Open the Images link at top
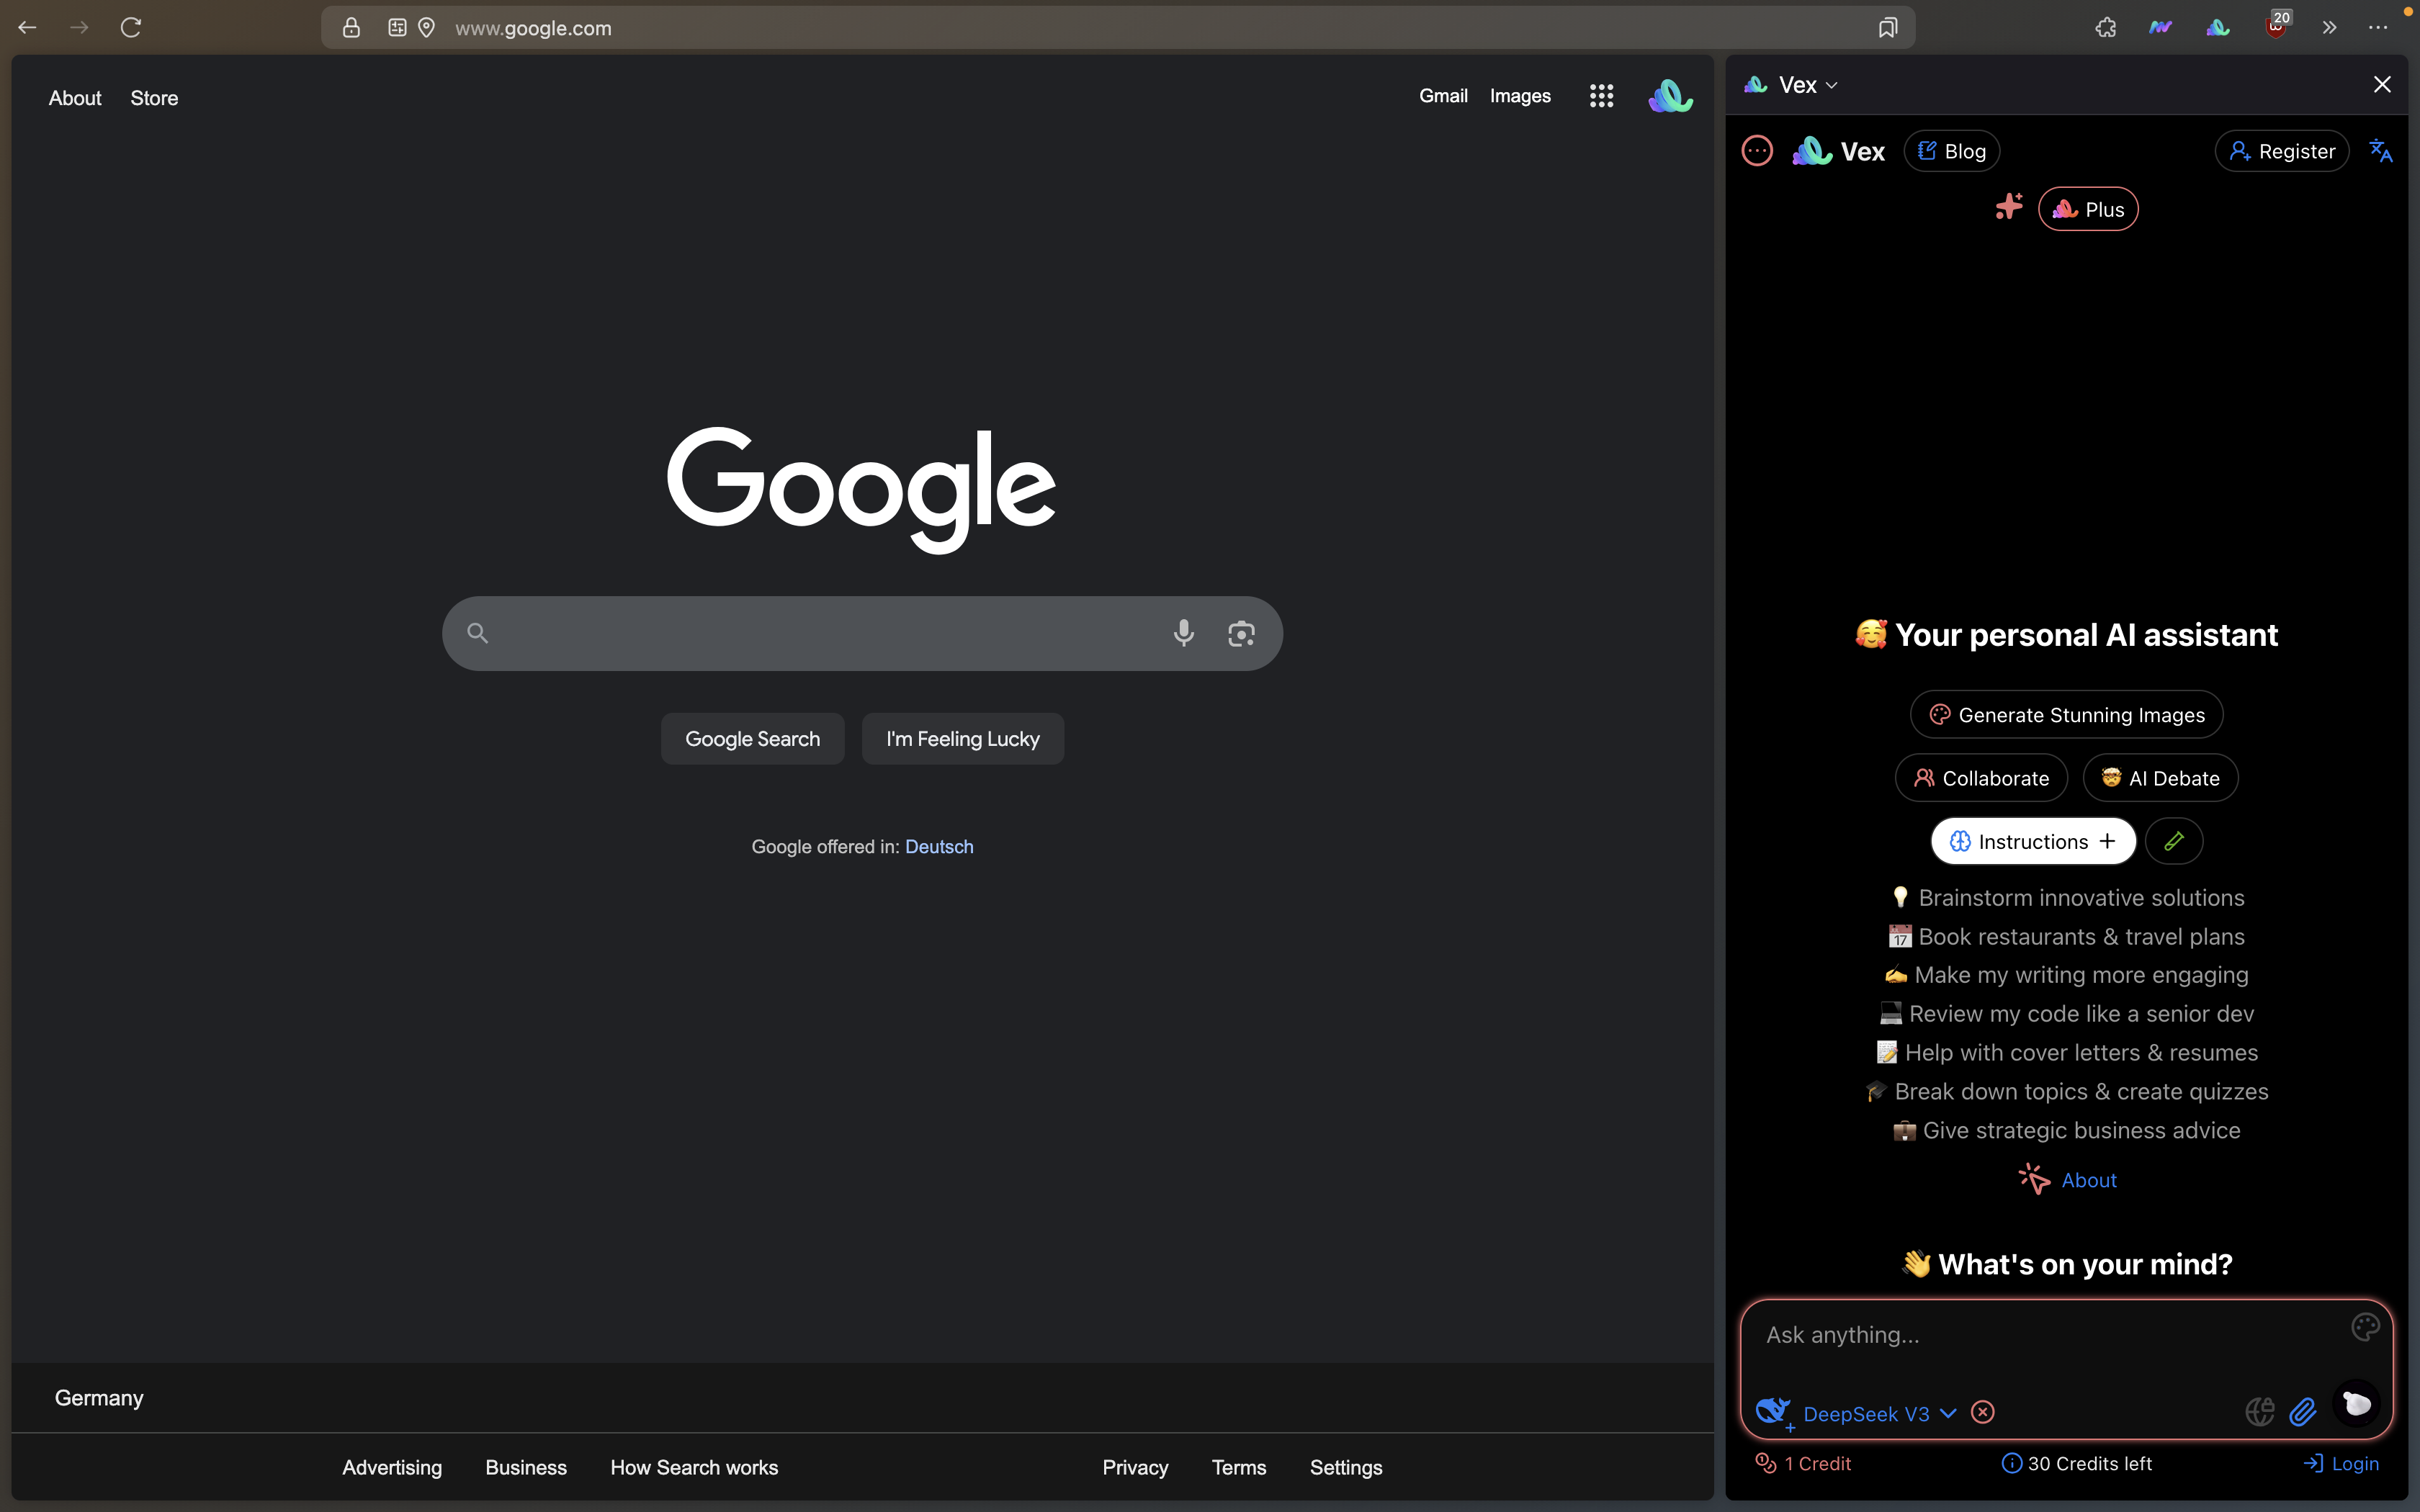This screenshot has height=1512, width=2420. tap(1520, 96)
